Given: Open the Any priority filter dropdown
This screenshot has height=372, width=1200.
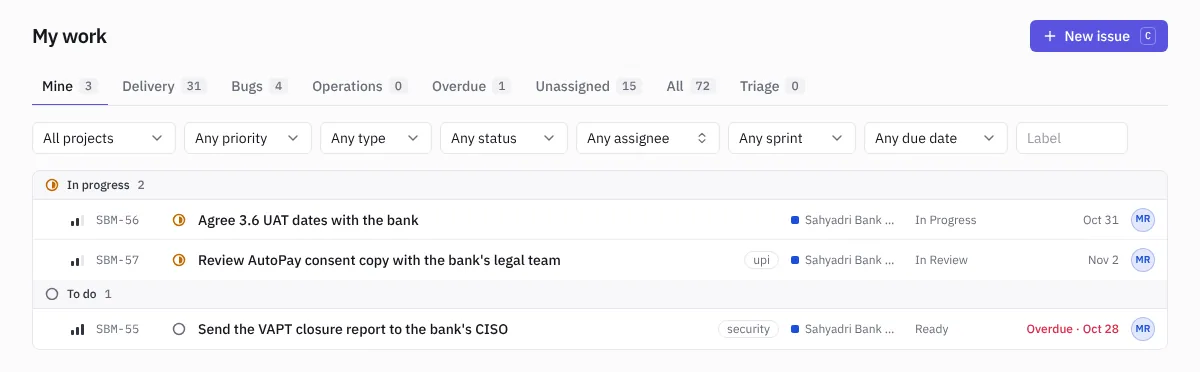Looking at the screenshot, I should pyautogui.click(x=248, y=138).
